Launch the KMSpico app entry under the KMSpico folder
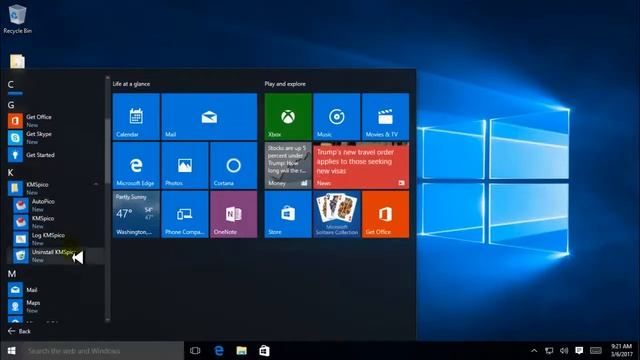Viewport: 640px width, 360px height. pyautogui.click(x=55, y=222)
